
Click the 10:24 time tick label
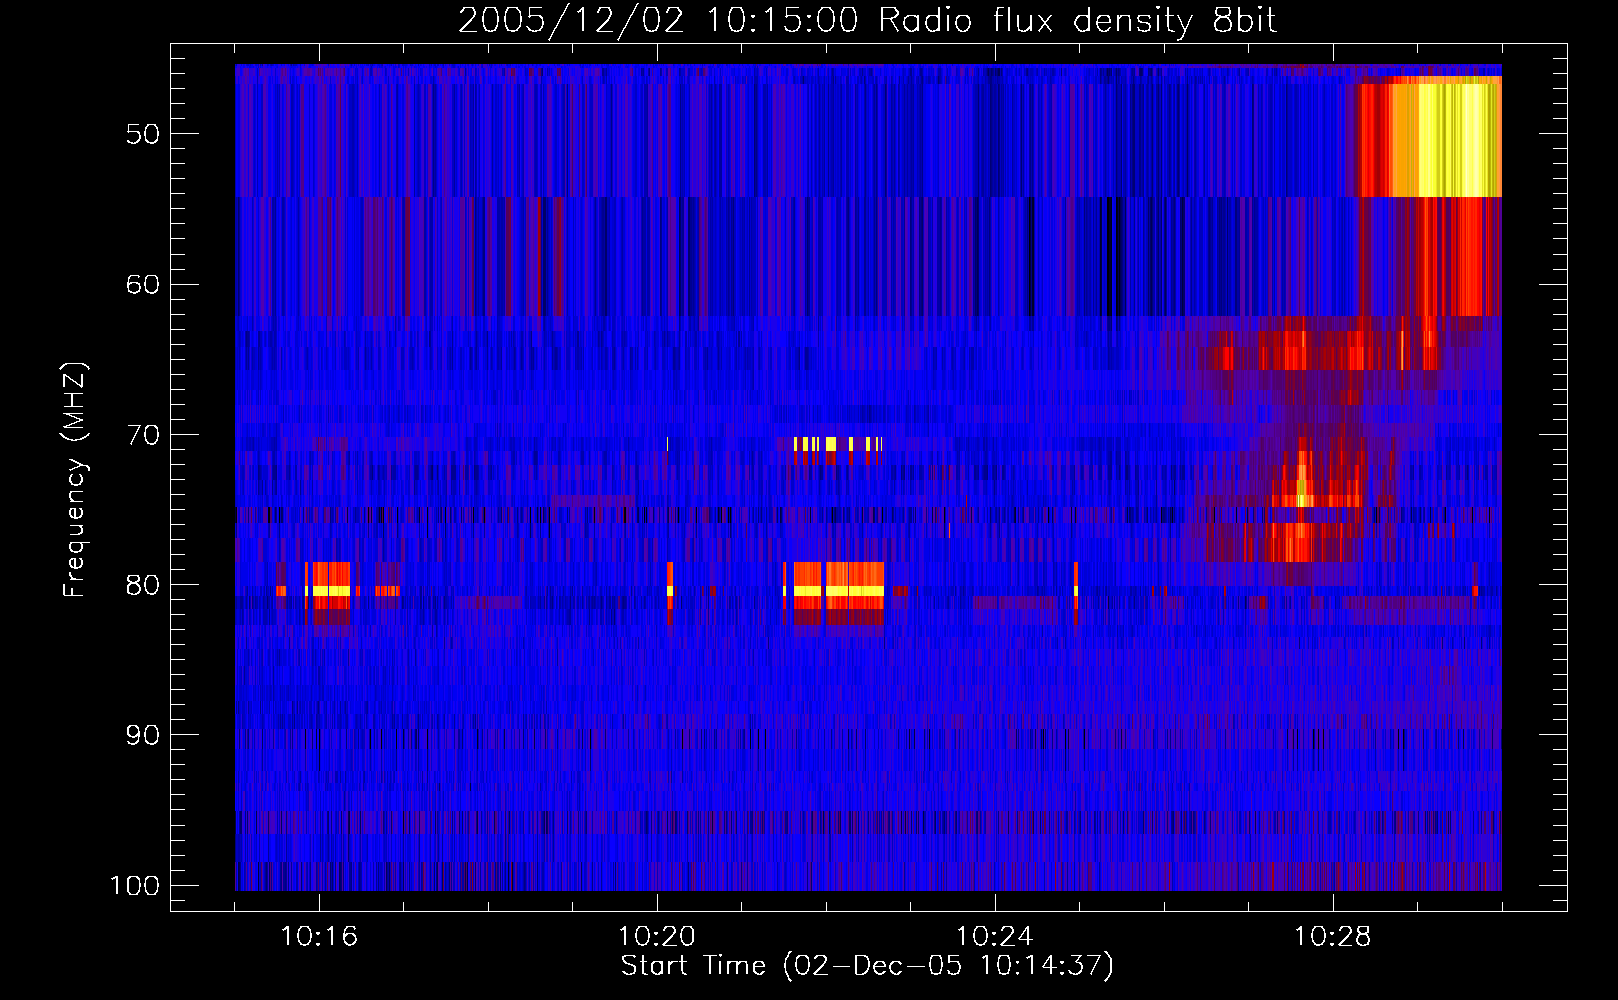995,937
